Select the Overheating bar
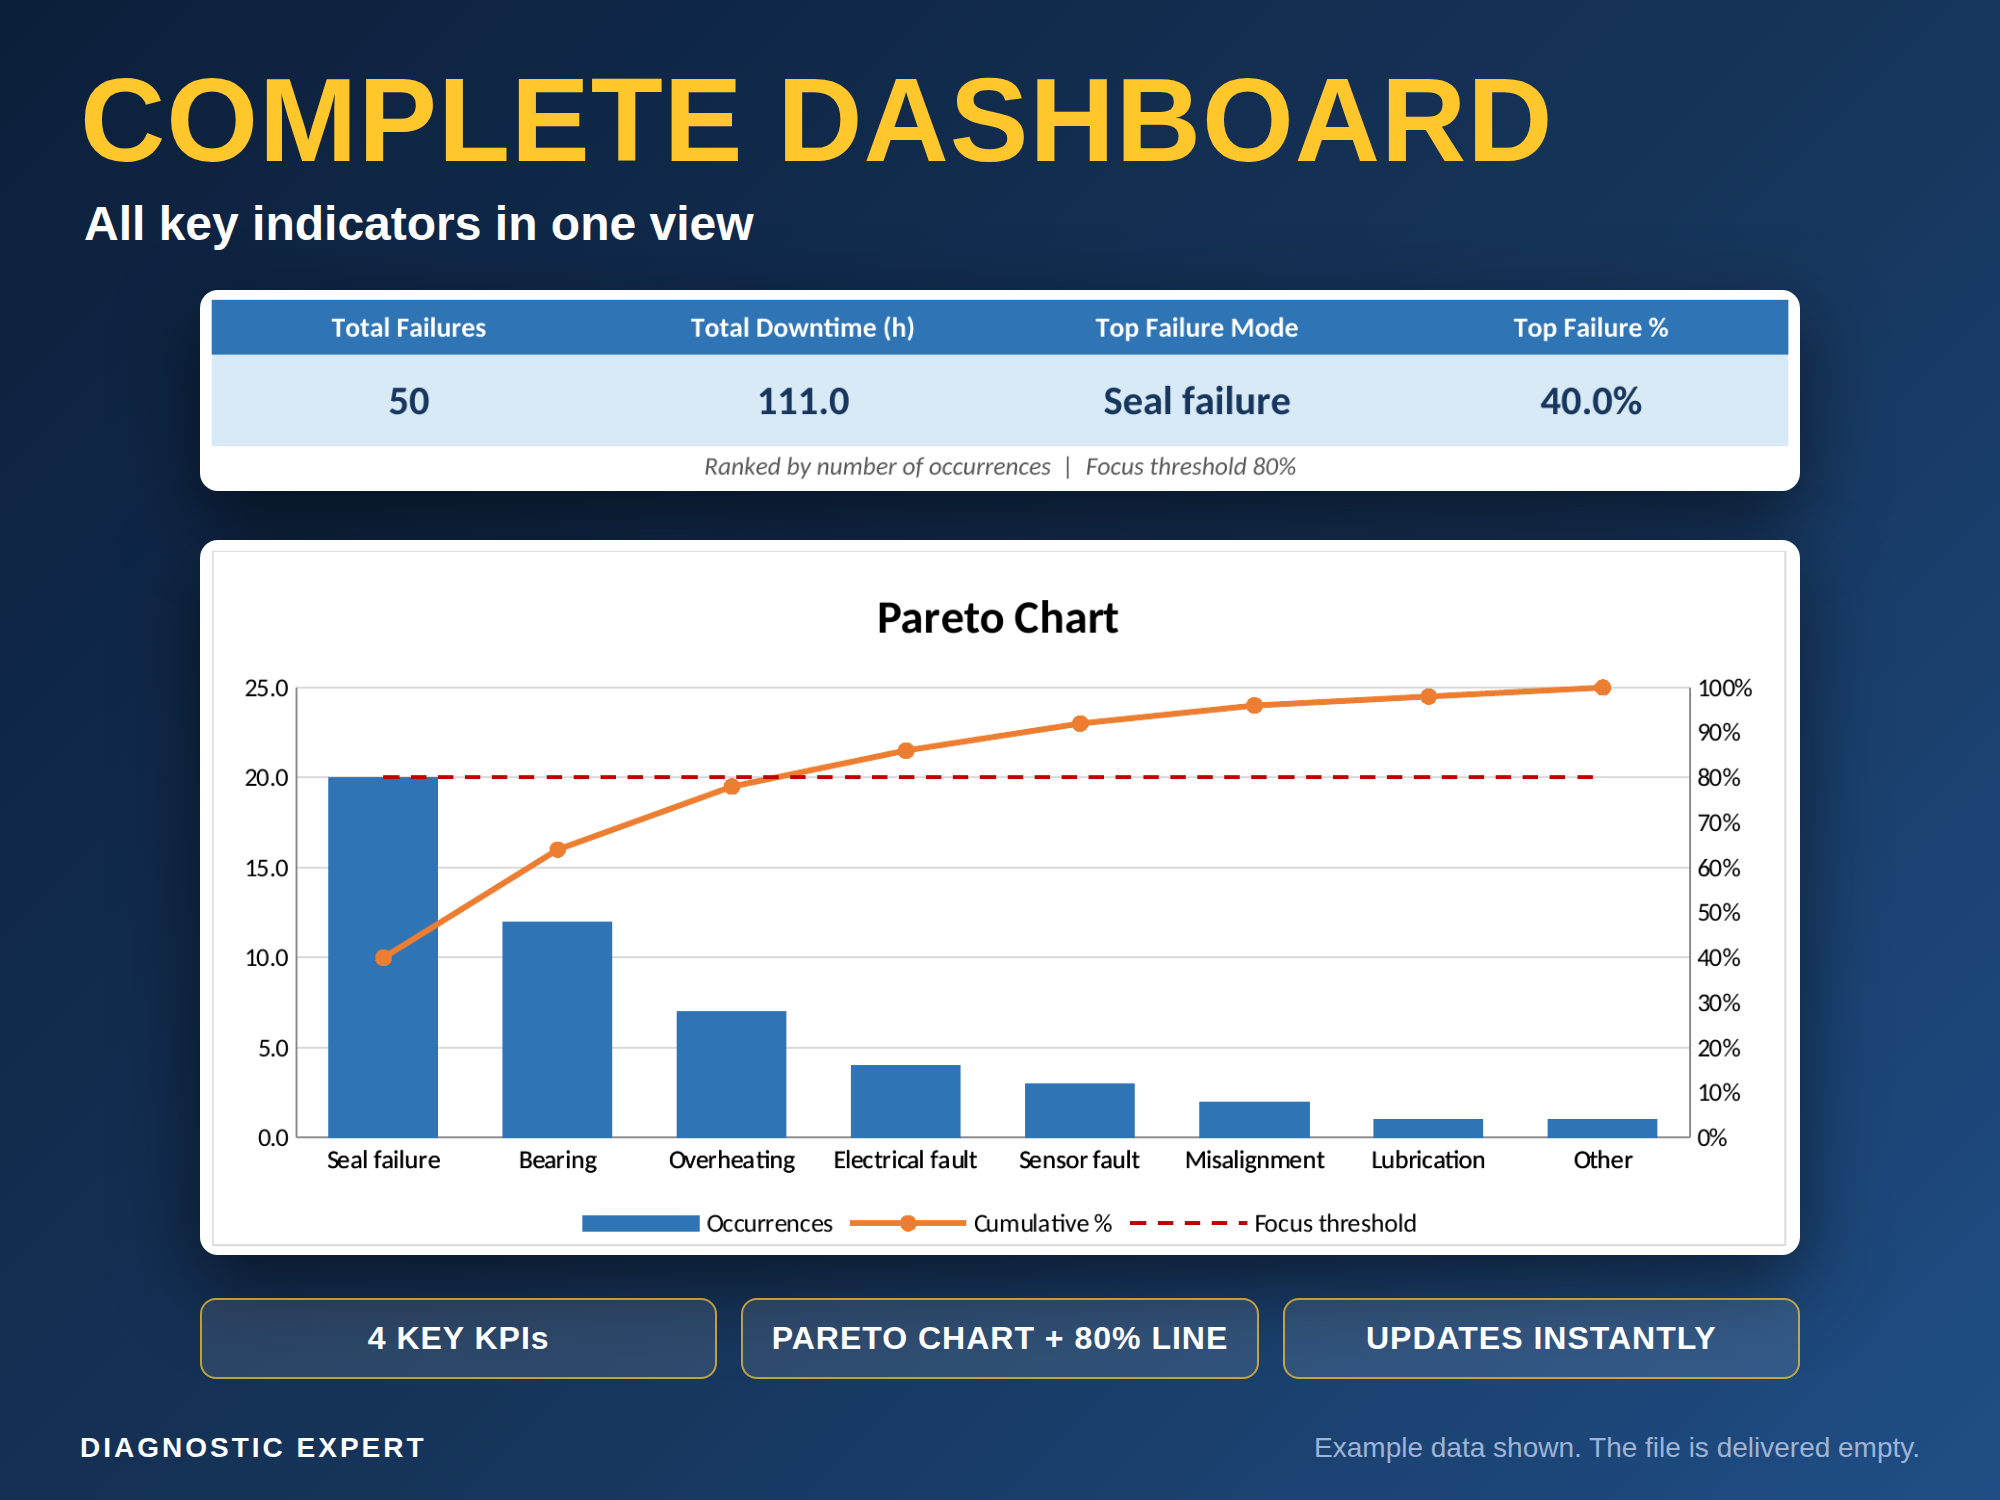The height and width of the screenshot is (1500, 2000). coord(731,1074)
